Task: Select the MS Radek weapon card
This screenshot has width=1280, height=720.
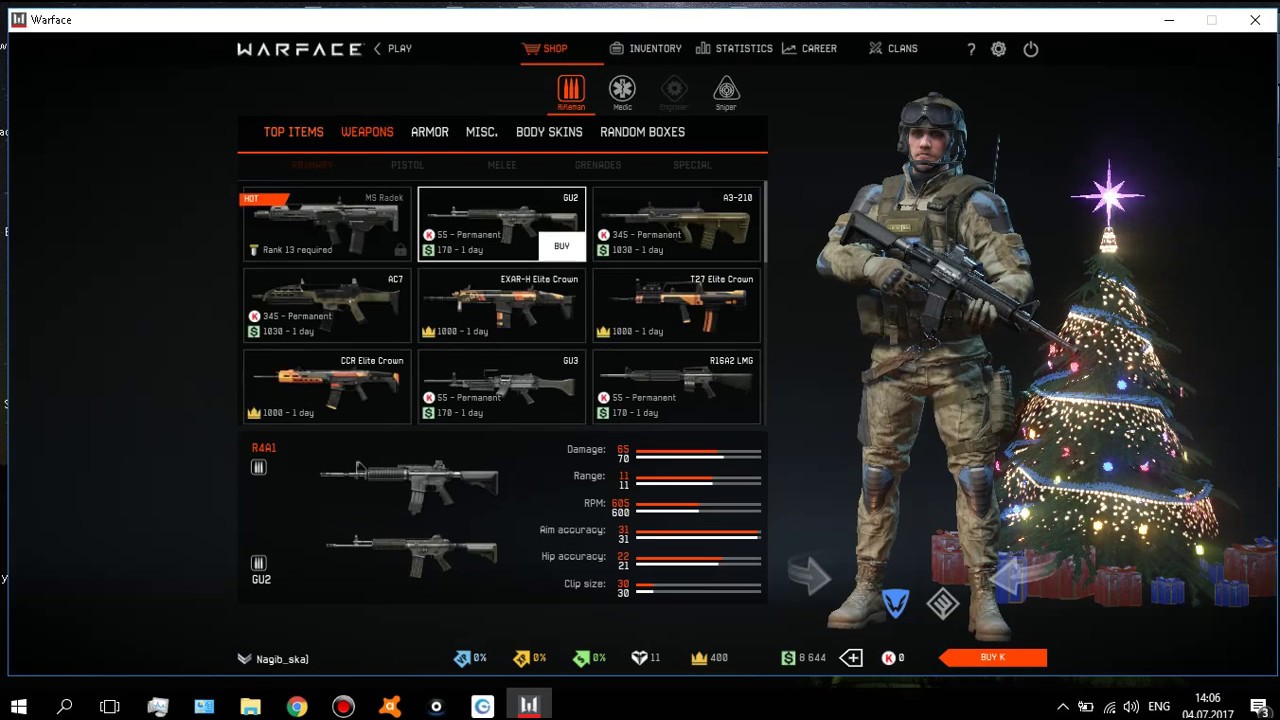Action: click(327, 224)
